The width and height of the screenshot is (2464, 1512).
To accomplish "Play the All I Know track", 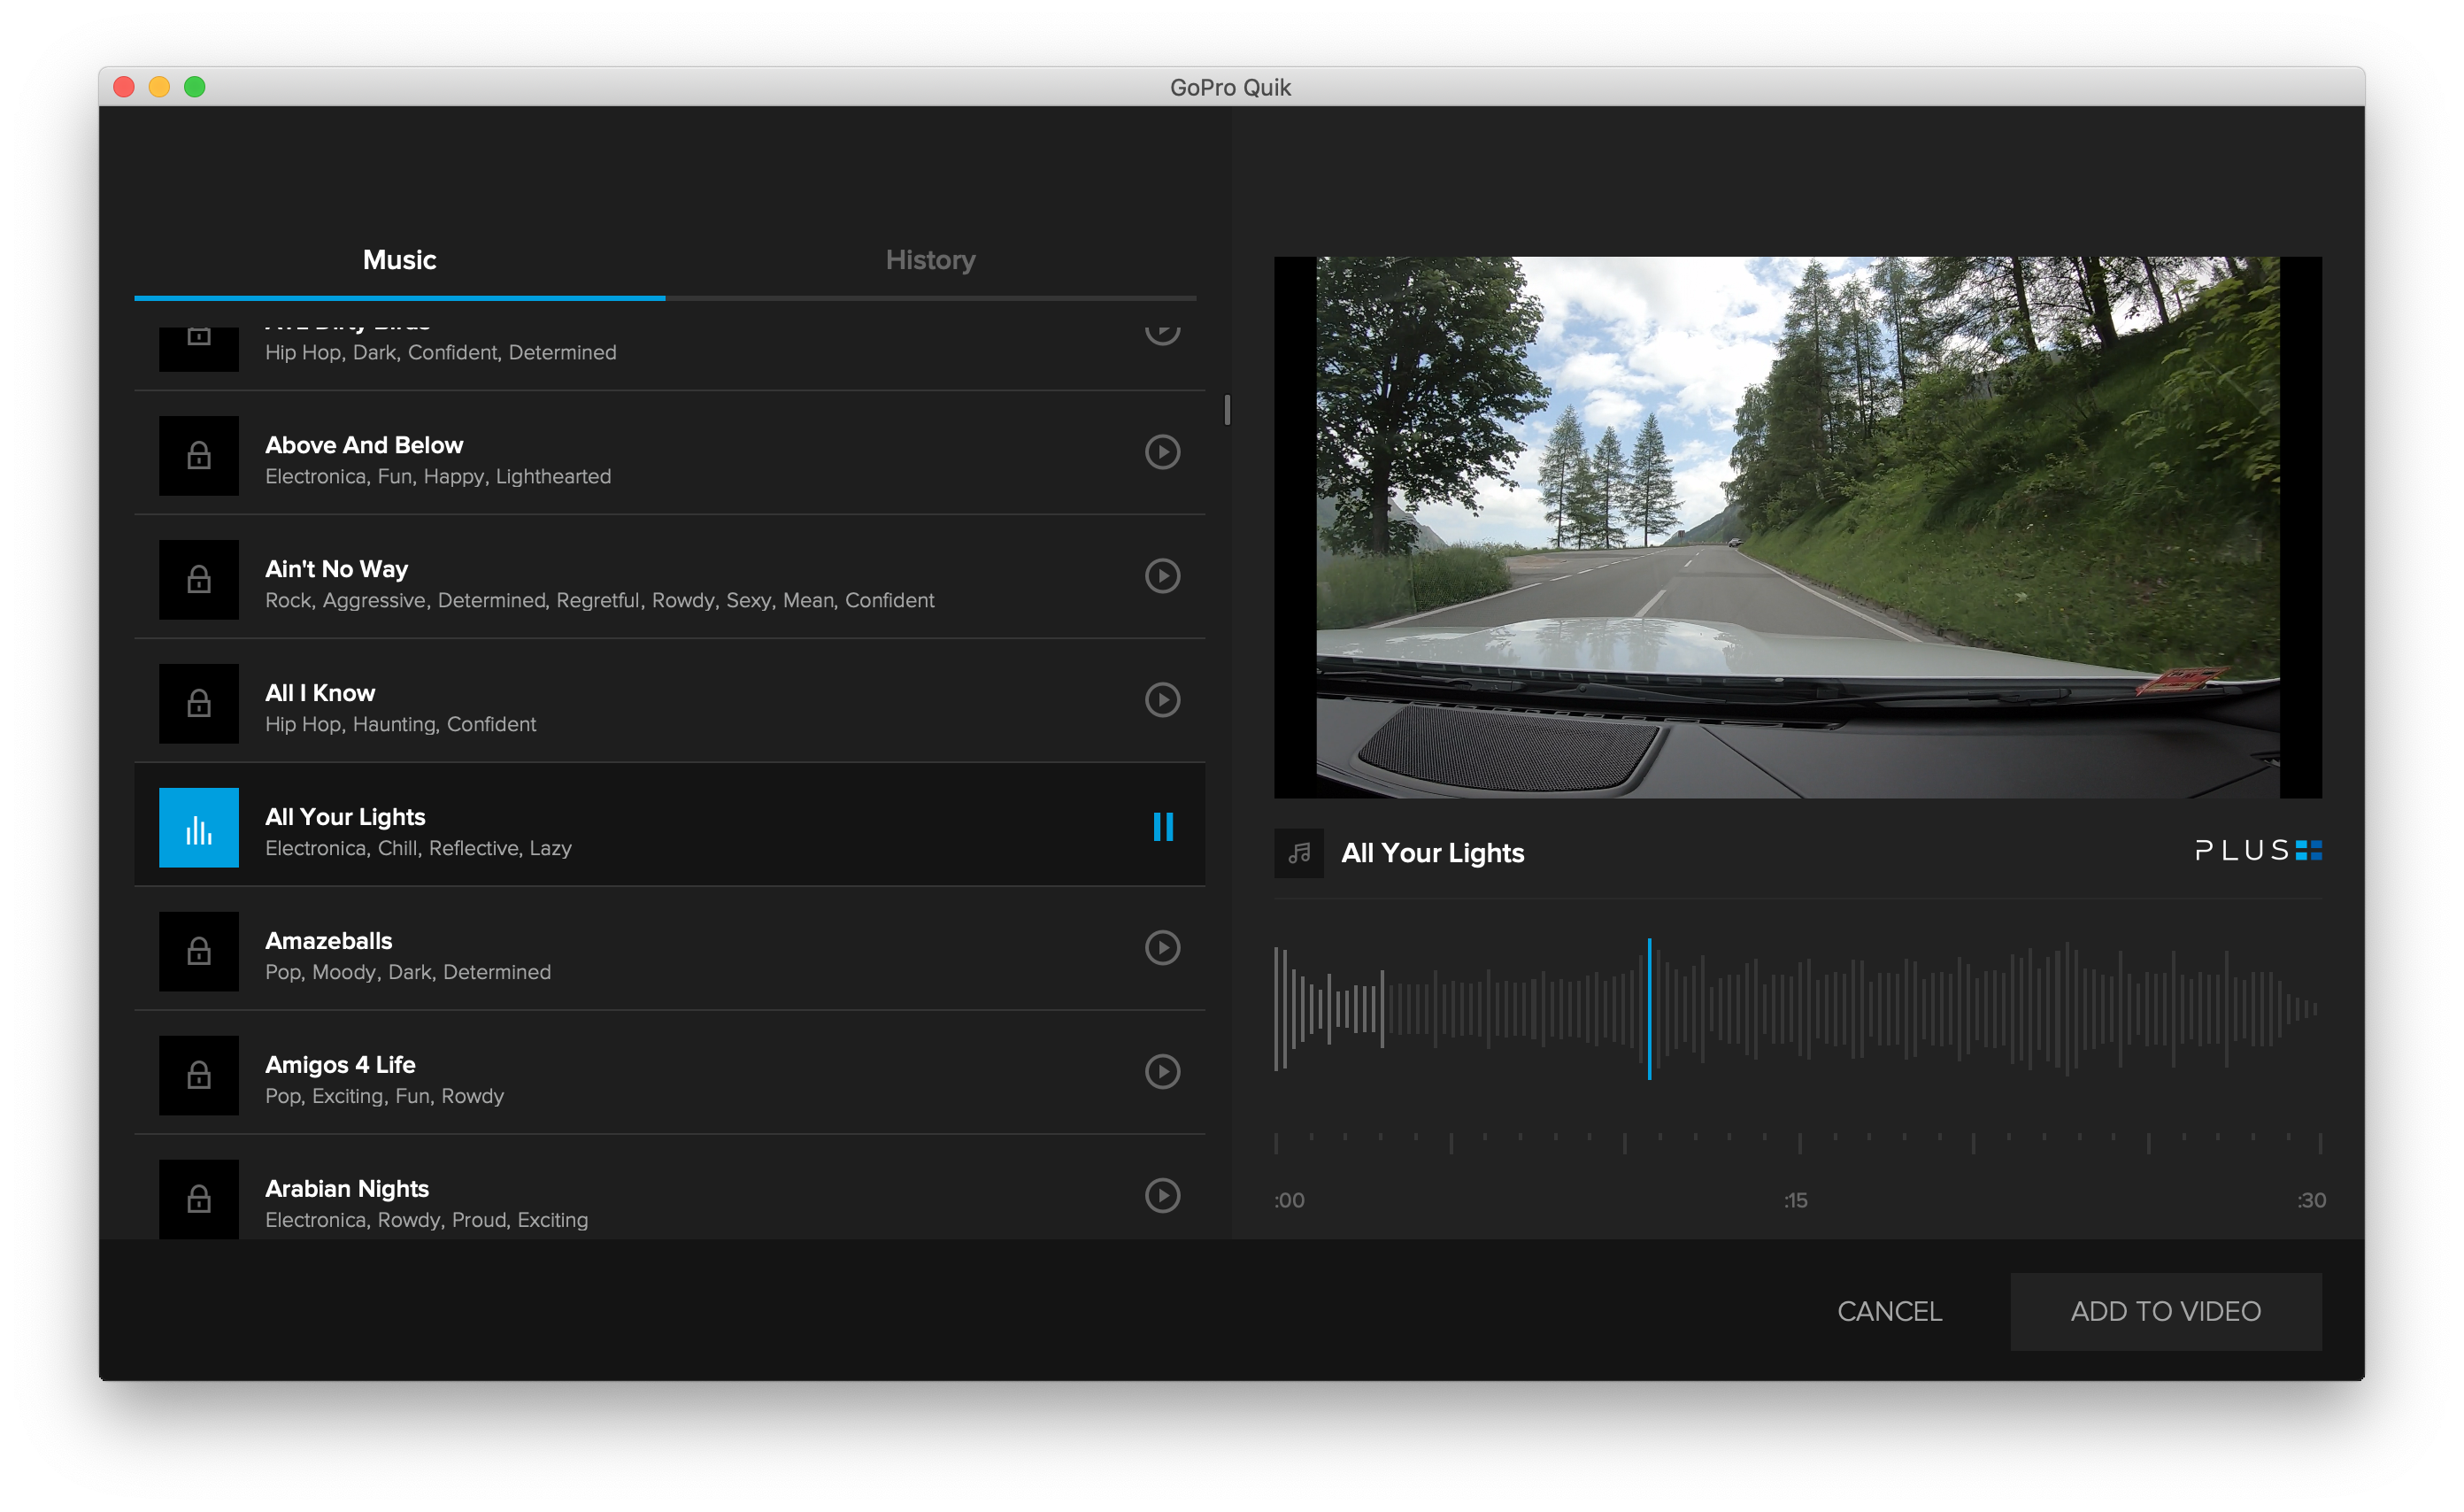I will click(x=1161, y=700).
